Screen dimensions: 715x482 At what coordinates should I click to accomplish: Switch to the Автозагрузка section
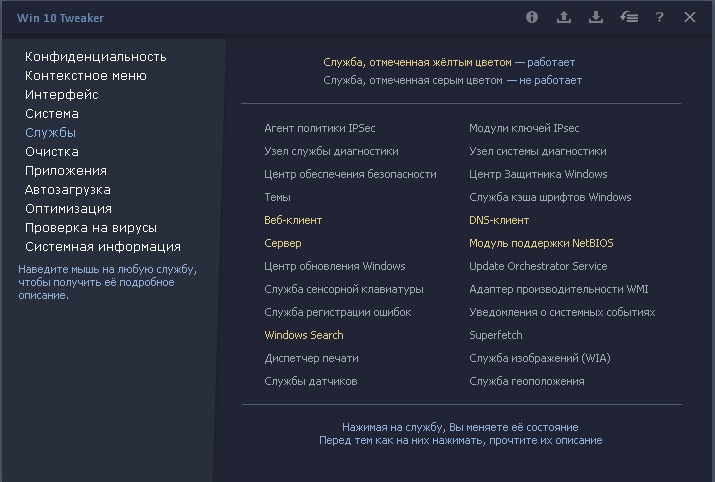click(x=68, y=190)
